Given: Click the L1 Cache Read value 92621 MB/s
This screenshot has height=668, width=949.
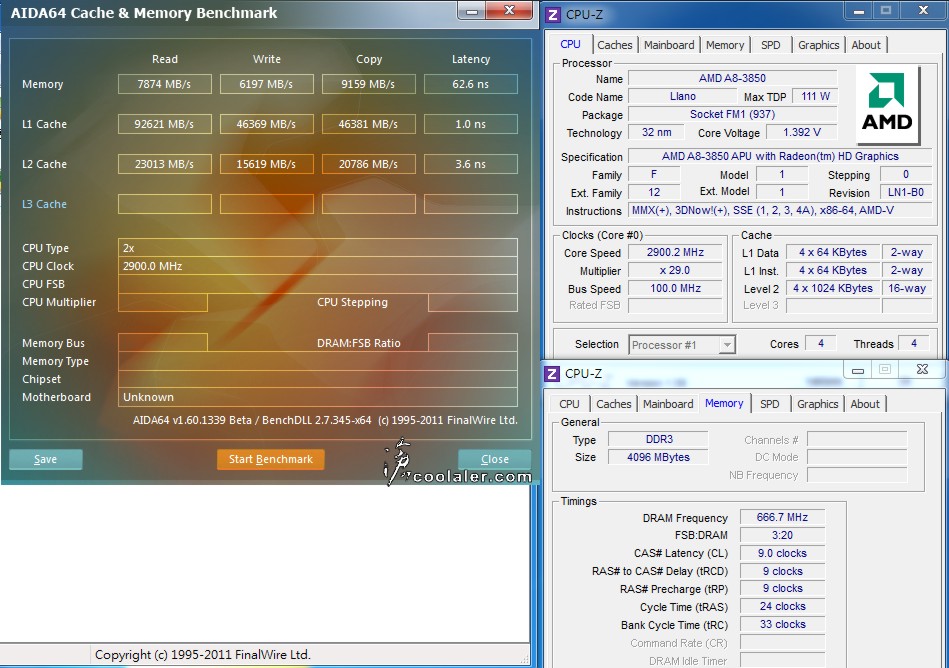Looking at the screenshot, I should (x=165, y=124).
